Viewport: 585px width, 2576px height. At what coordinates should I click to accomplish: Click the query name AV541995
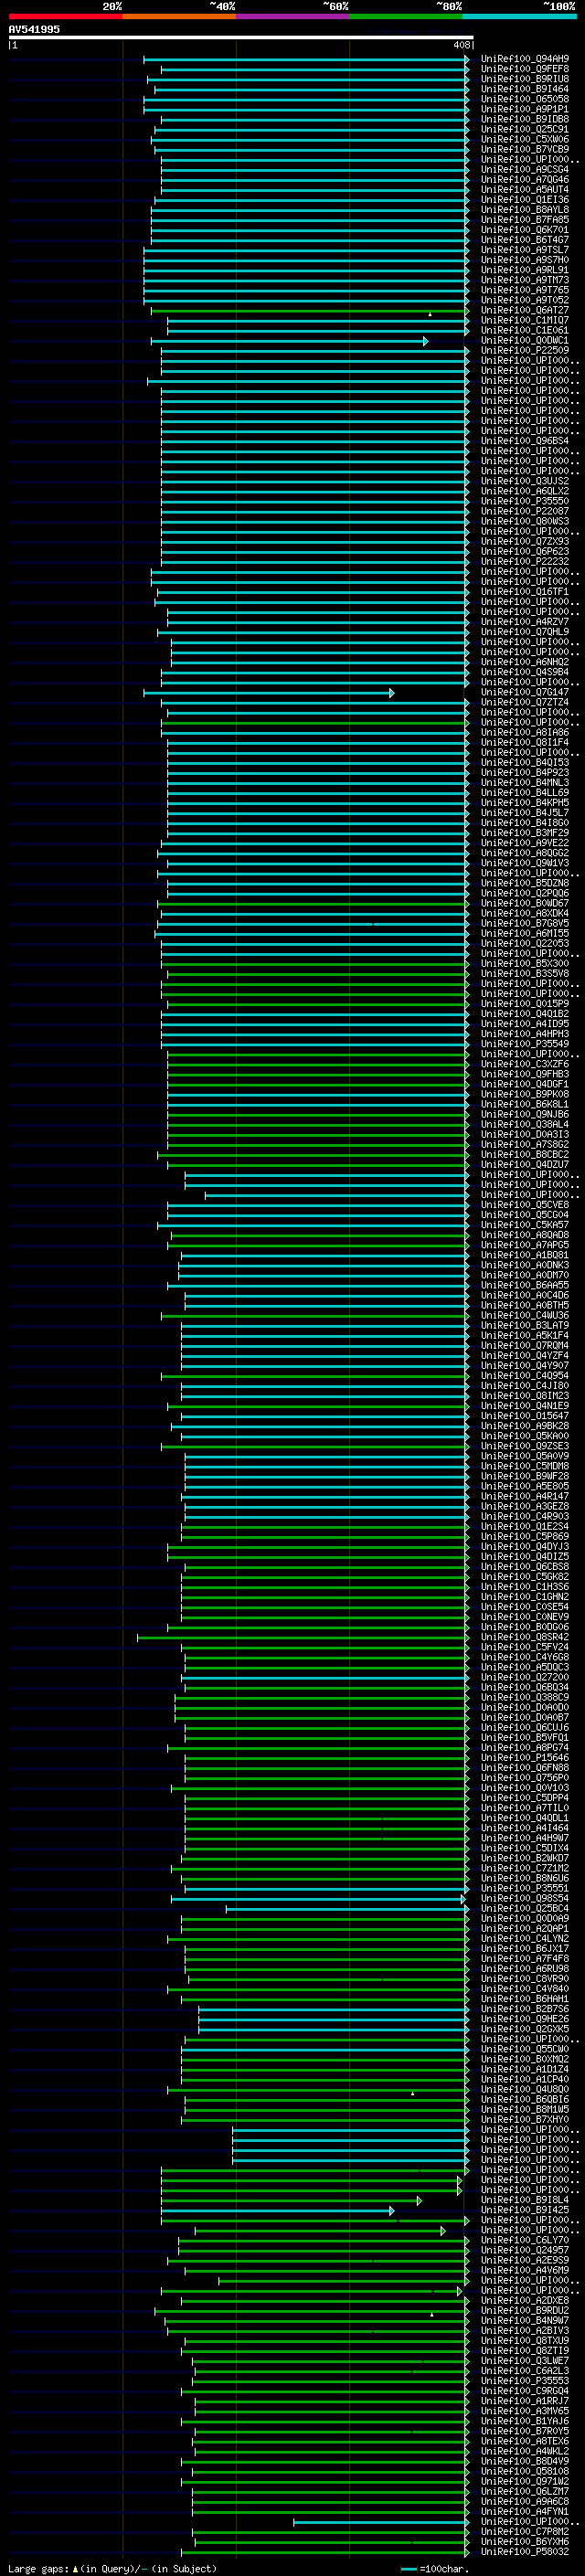(x=34, y=29)
